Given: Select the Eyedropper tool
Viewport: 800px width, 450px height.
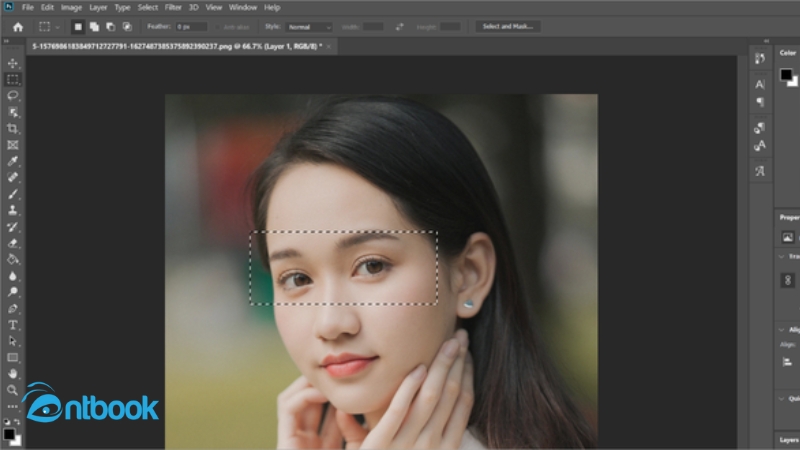Looking at the screenshot, I should click(x=13, y=161).
